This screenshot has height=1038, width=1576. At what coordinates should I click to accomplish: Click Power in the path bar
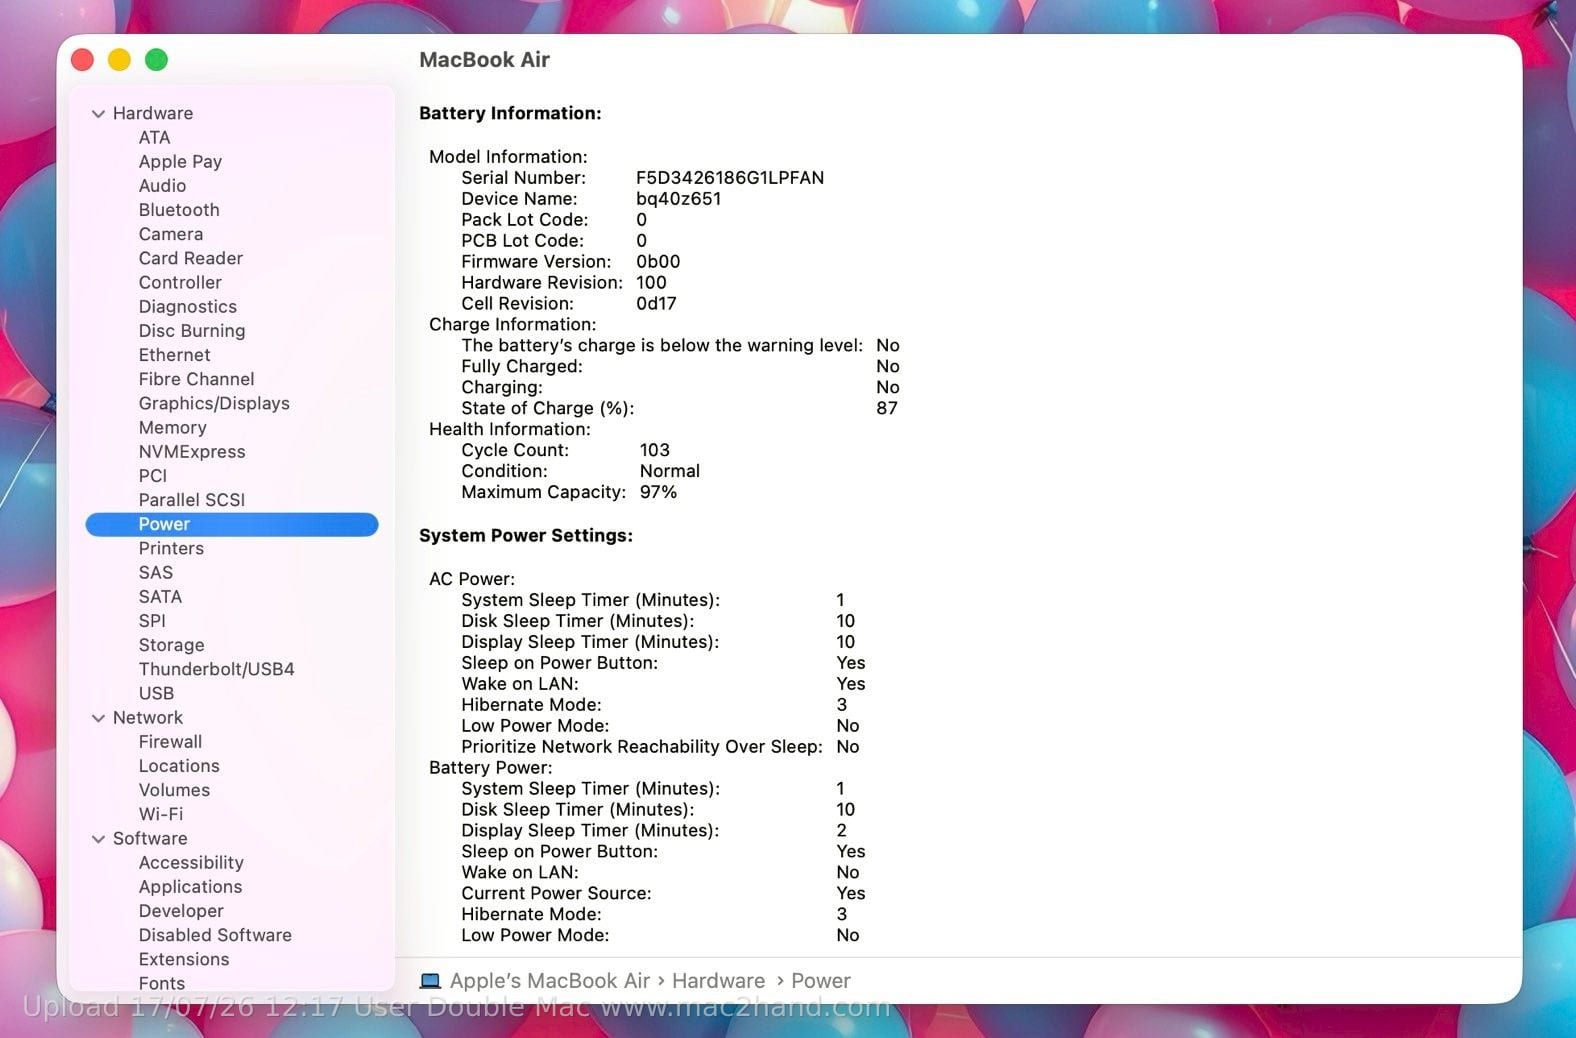pyautogui.click(x=820, y=981)
